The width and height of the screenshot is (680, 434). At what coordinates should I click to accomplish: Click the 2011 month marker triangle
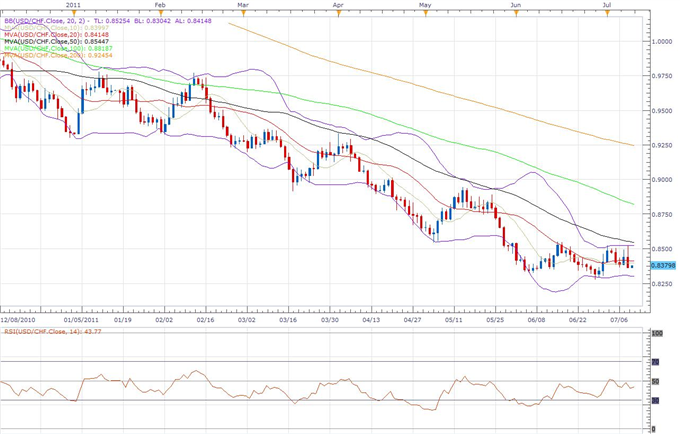tap(74, 13)
